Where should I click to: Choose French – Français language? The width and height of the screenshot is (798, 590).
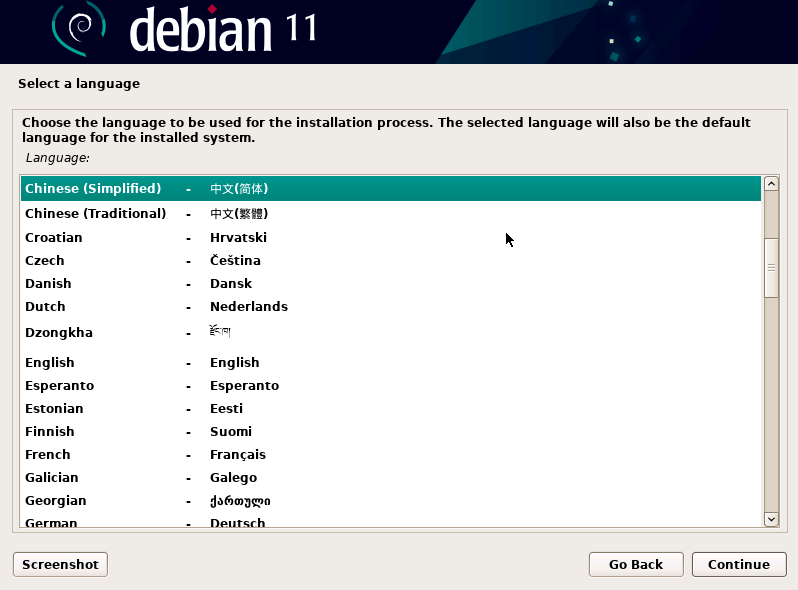[x=391, y=454]
